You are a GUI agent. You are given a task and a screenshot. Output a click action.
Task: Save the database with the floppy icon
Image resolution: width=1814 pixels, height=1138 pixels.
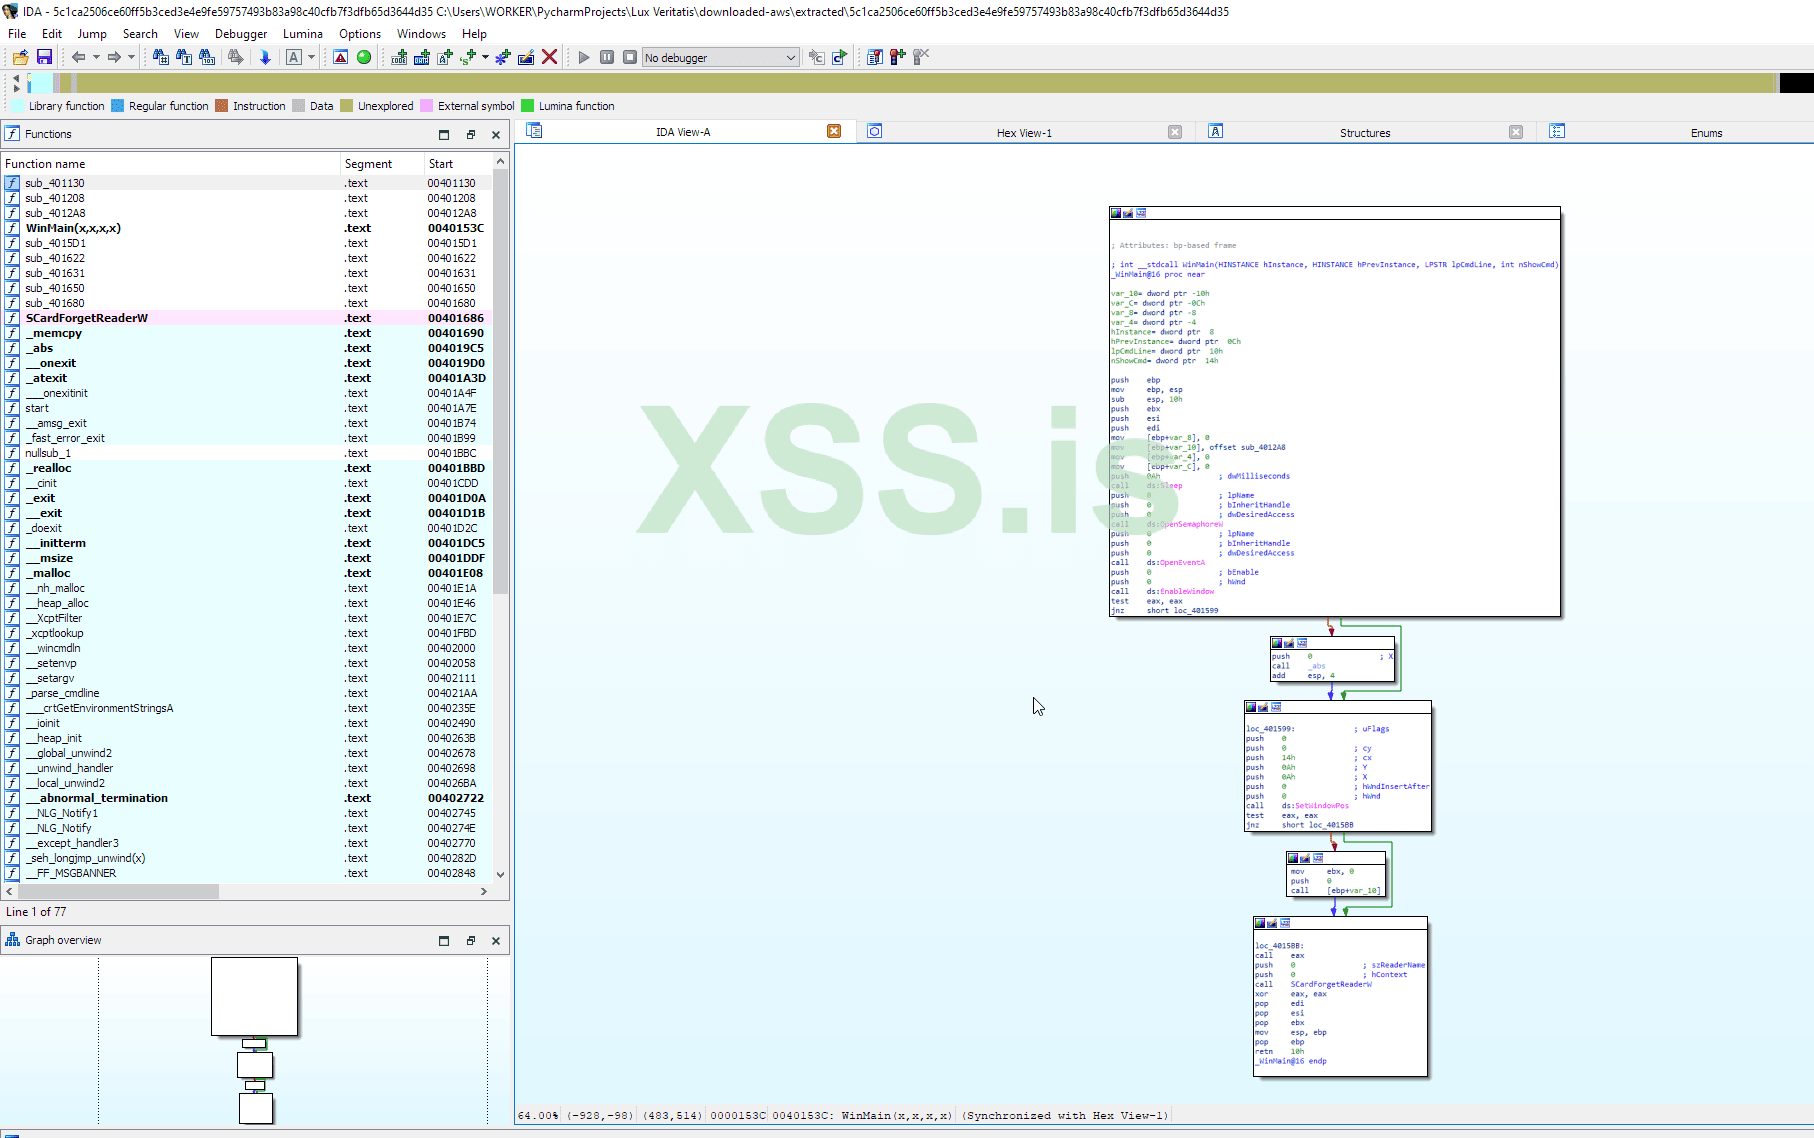click(x=44, y=57)
